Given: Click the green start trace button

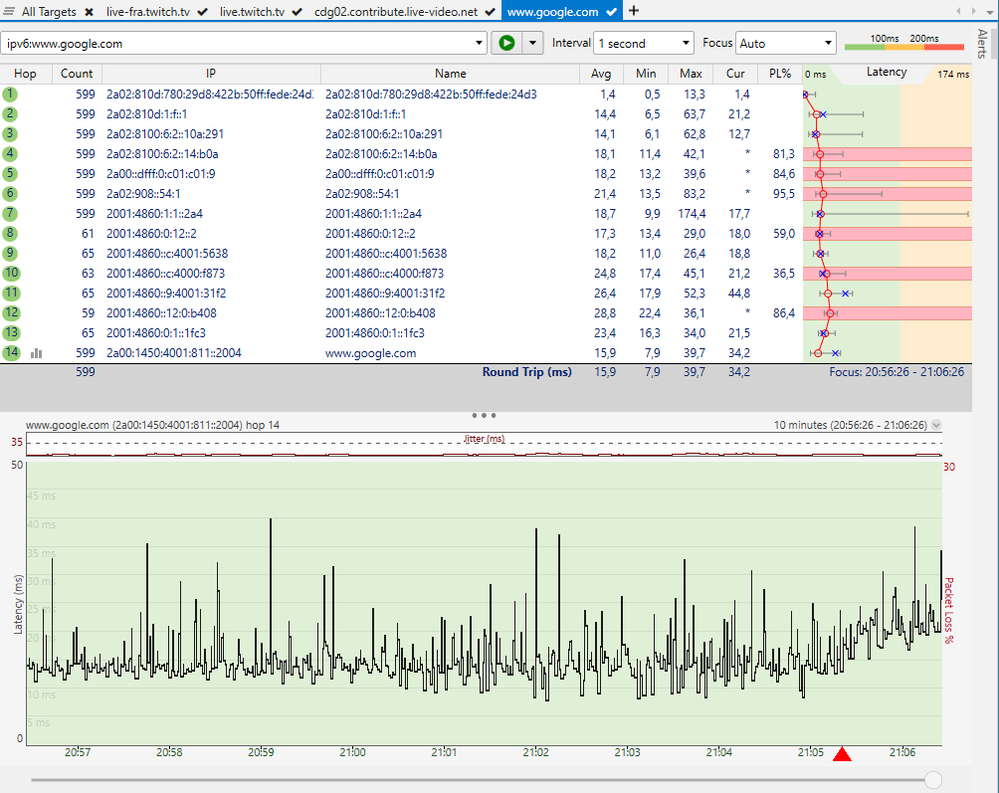Looking at the screenshot, I should [507, 43].
